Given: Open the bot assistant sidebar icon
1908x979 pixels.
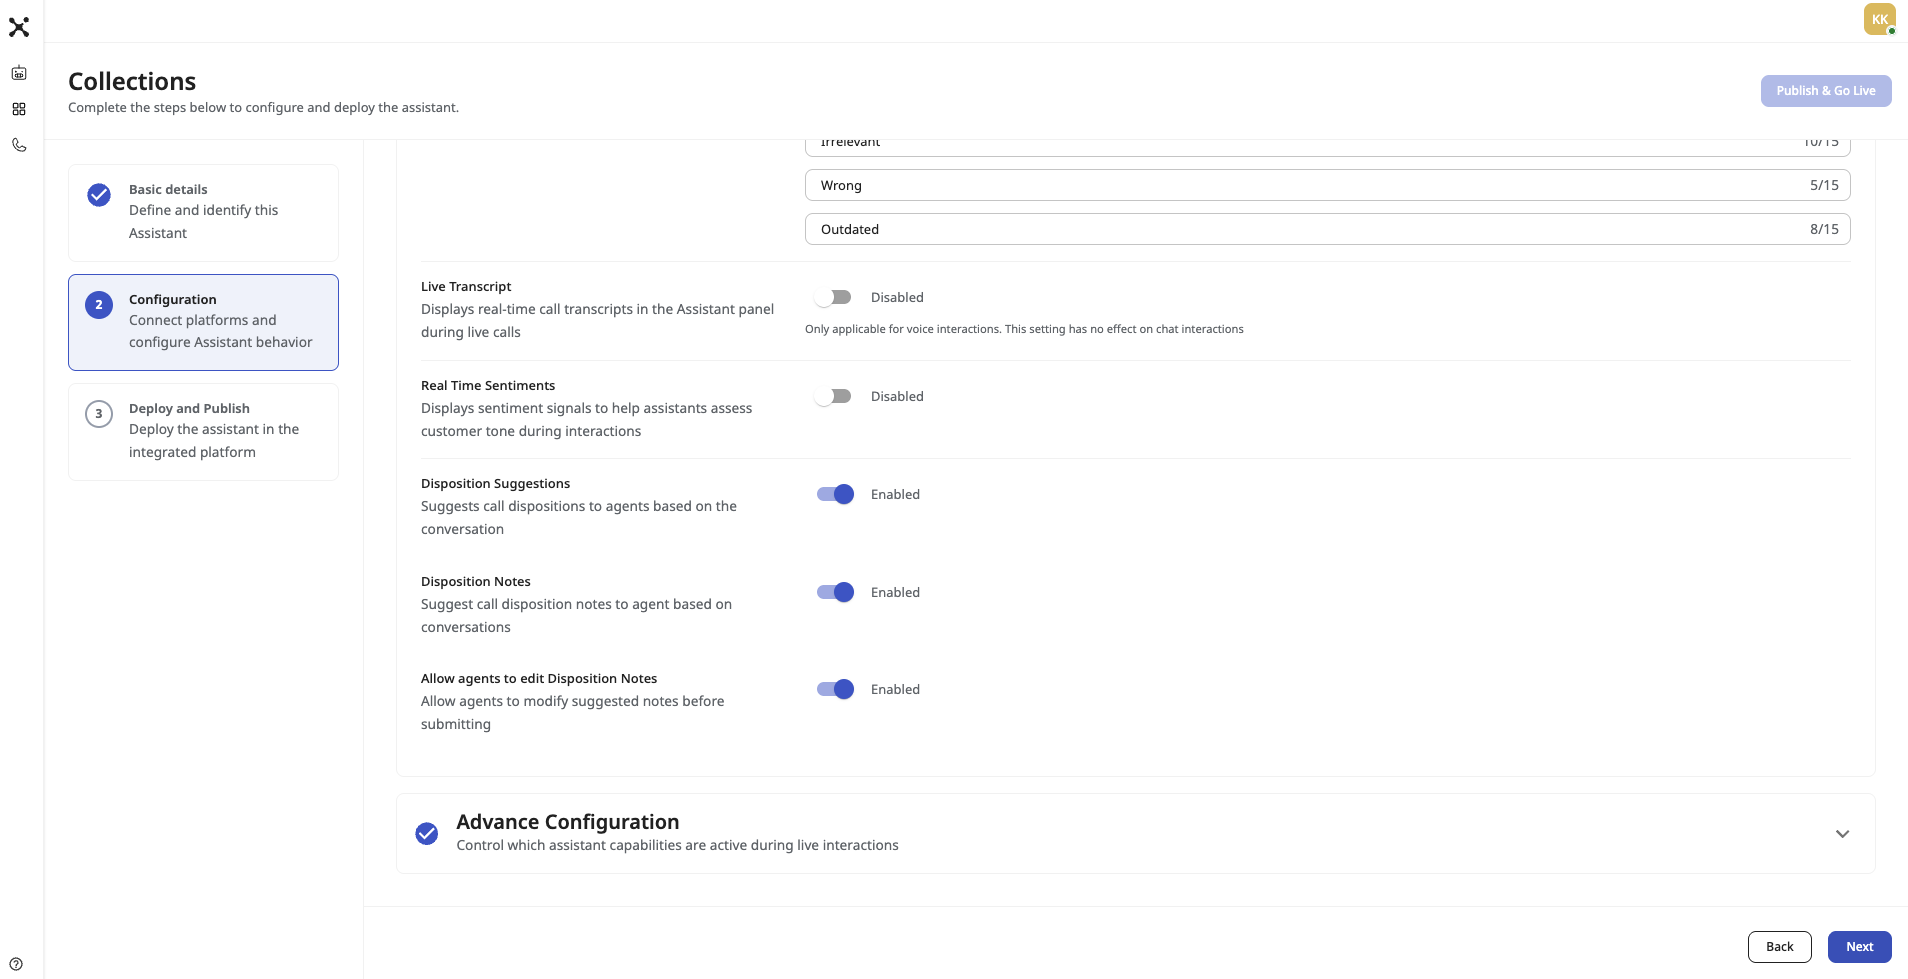Looking at the screenshot, I should point(19,73).
